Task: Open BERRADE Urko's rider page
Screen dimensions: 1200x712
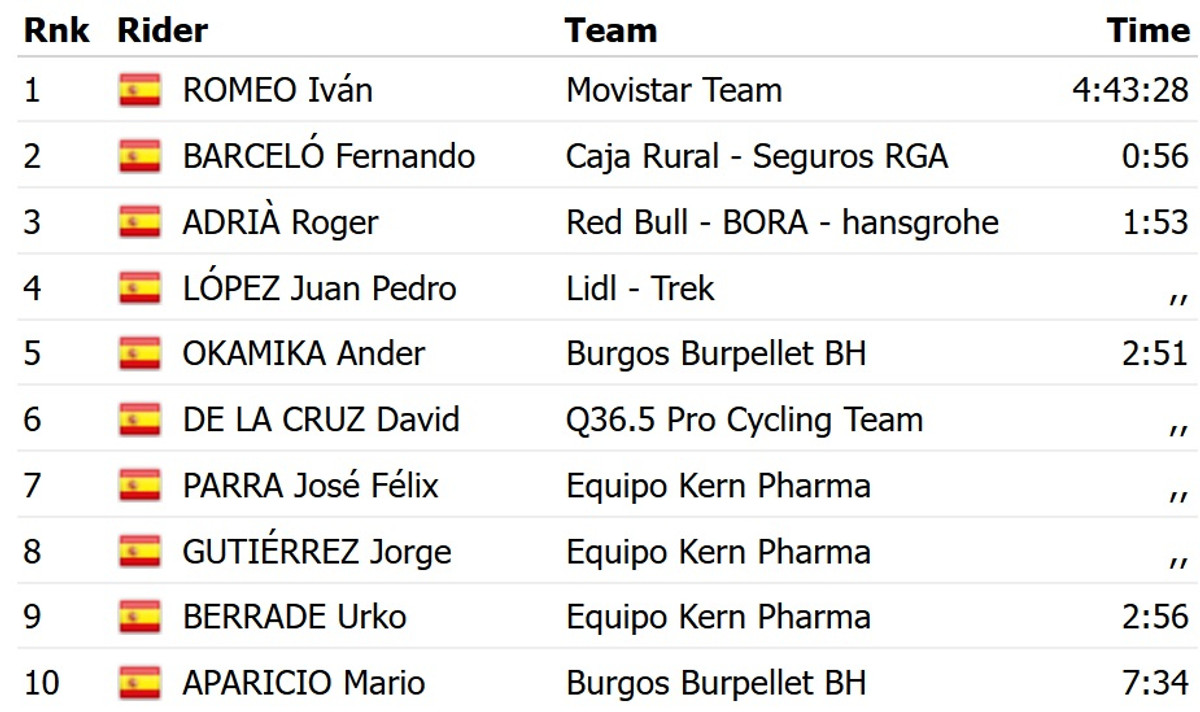Action: (294, 617)
